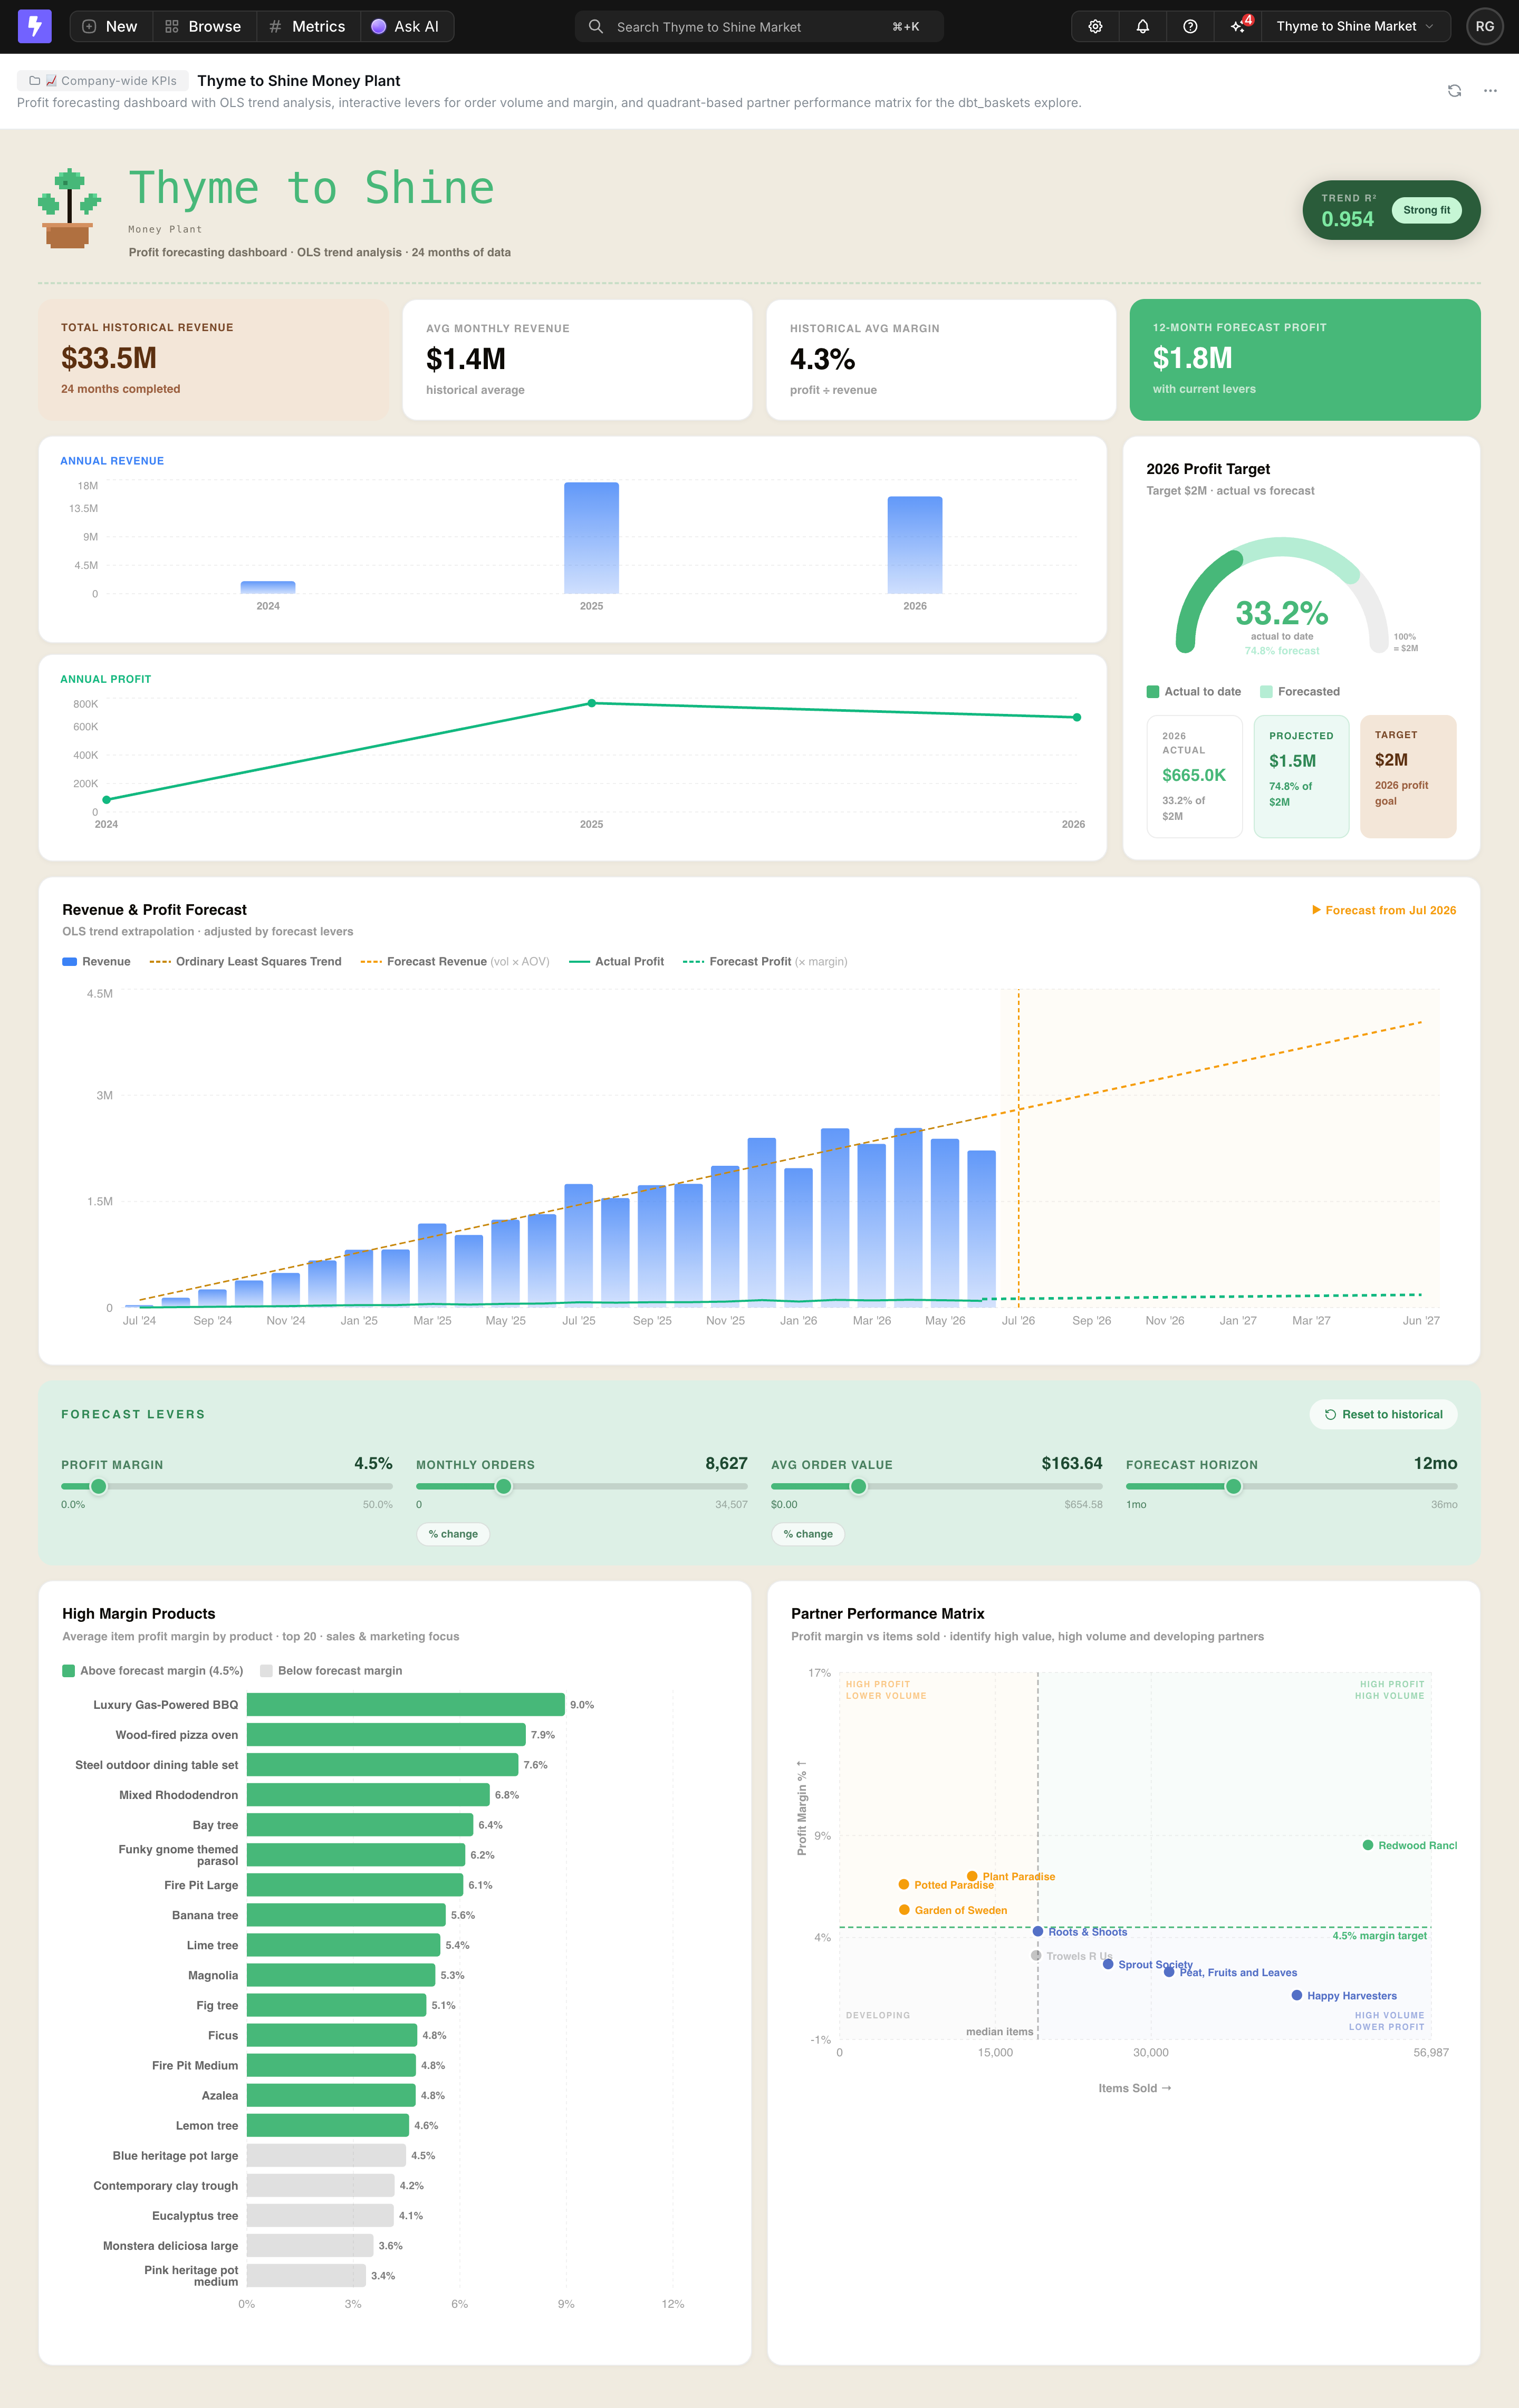
Task: Click the Peat, Fruits and Leaves data point
Action: 1169,1972
